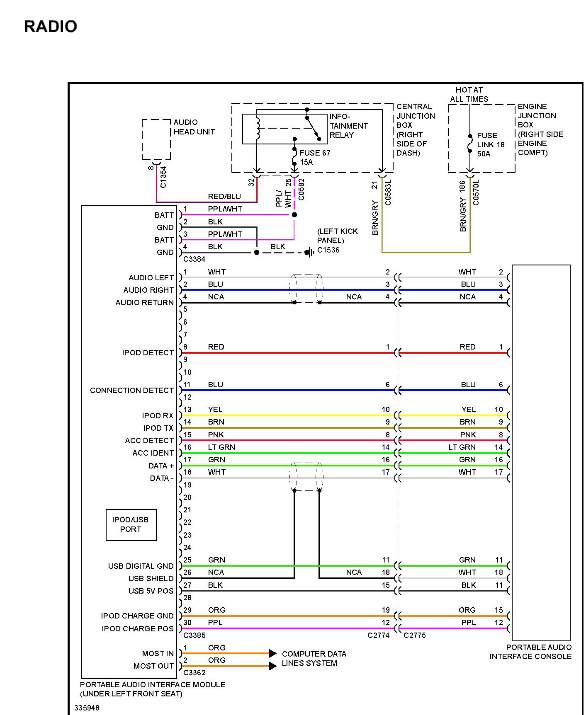The image size is (586, 715).
Task: Click the RADIO heading
Action: click(51, 26)
